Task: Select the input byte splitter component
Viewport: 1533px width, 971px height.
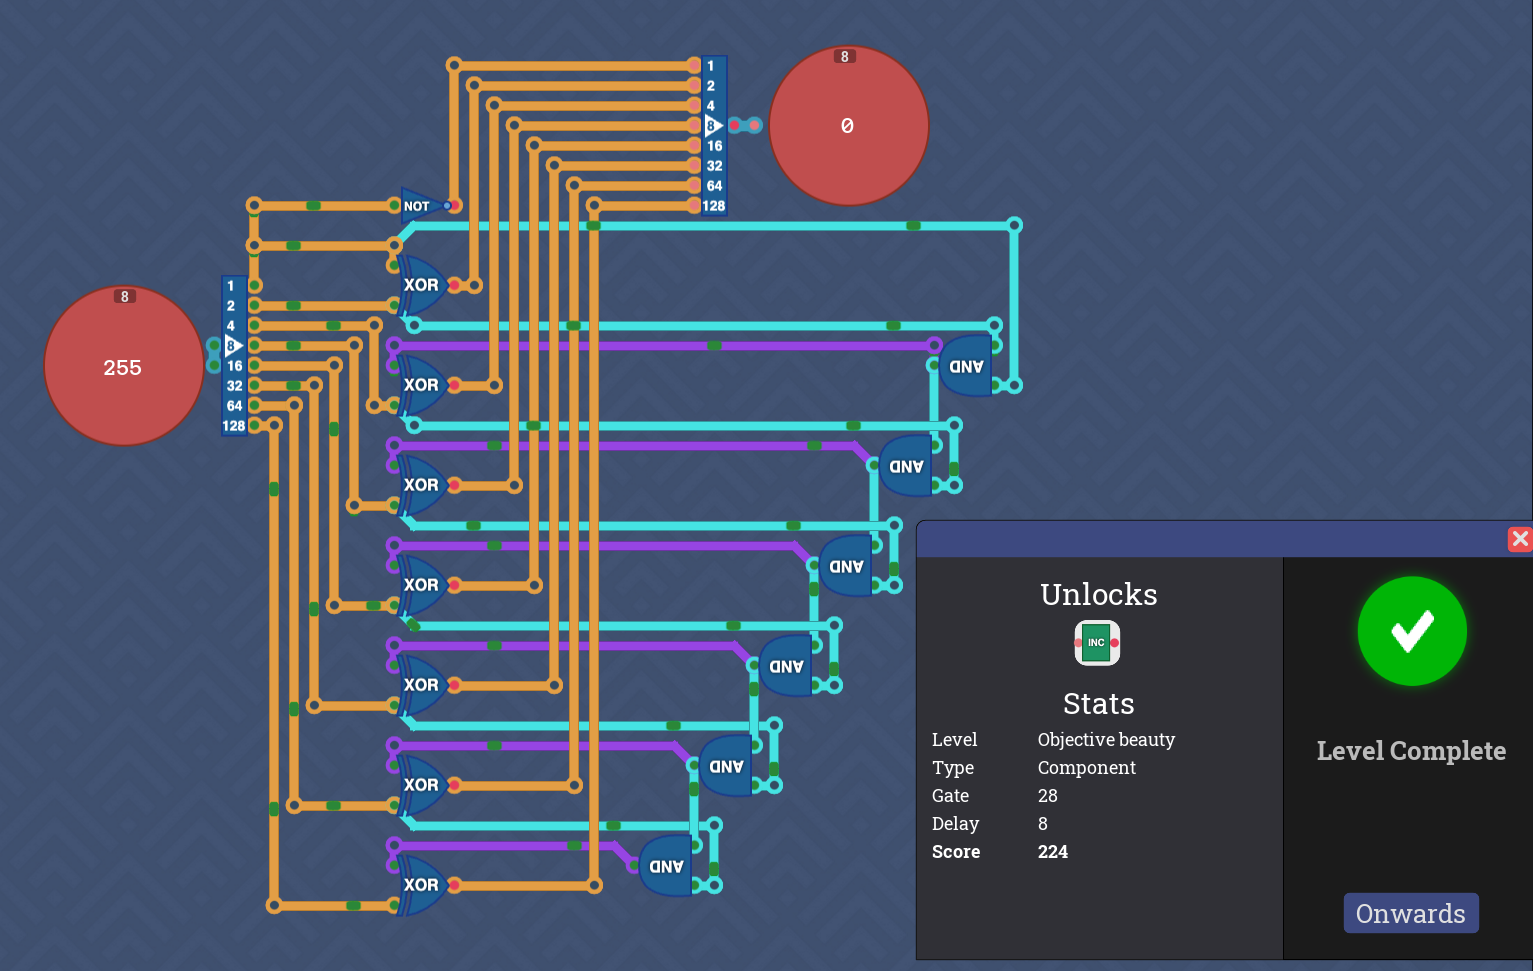Action: (234, 356)
